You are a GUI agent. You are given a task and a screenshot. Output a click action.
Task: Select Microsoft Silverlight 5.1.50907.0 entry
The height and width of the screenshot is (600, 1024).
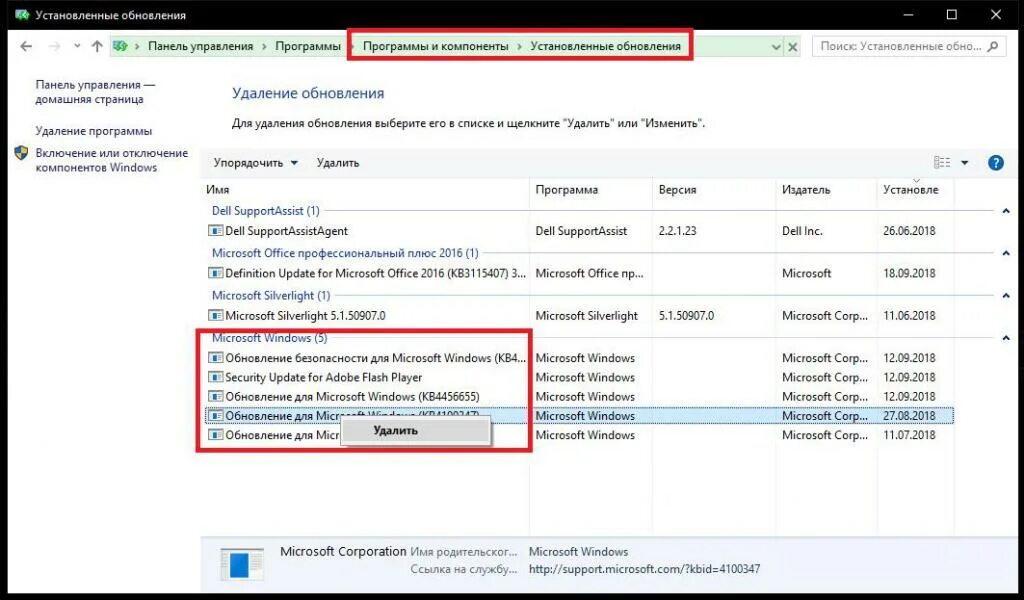coord(305,316)
